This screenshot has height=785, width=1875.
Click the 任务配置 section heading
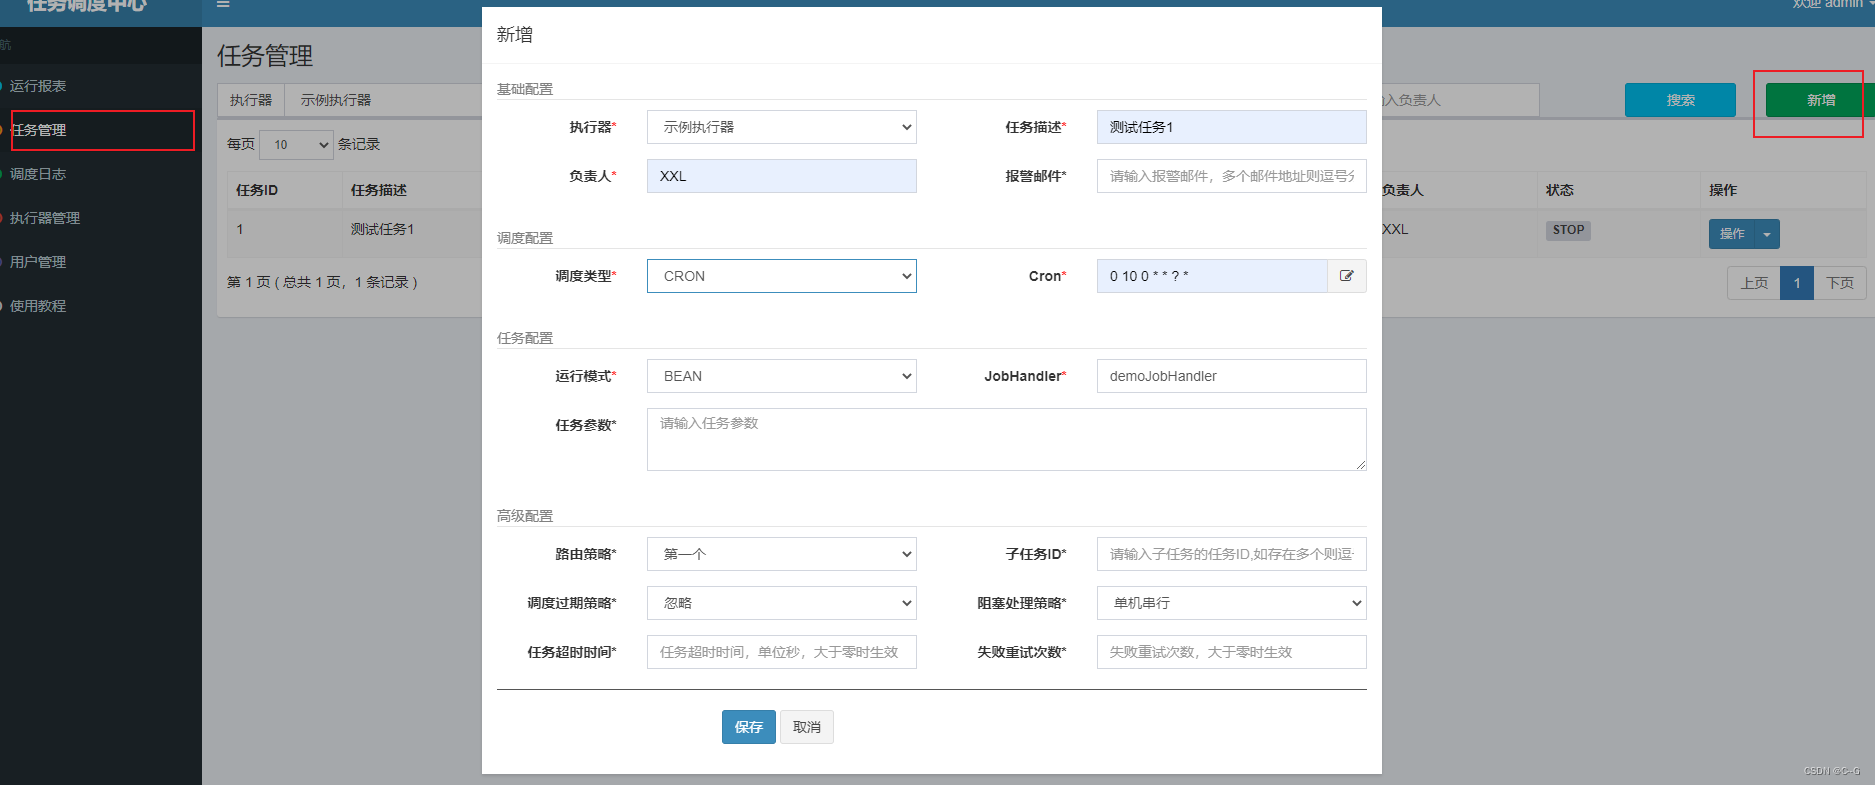tap(525, 338)
